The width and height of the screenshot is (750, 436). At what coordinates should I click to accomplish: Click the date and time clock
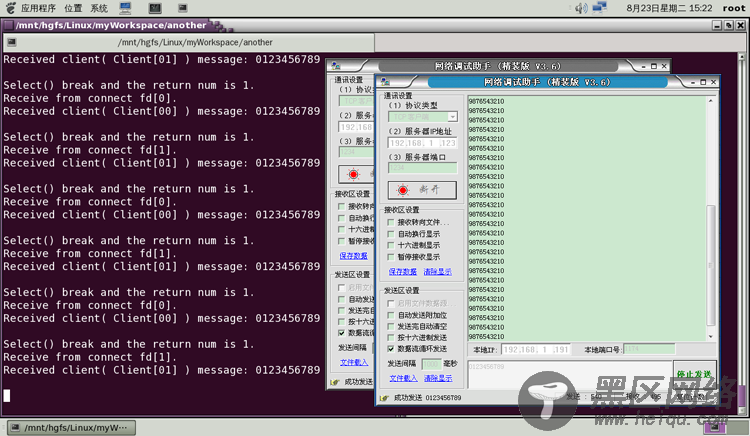669,8
